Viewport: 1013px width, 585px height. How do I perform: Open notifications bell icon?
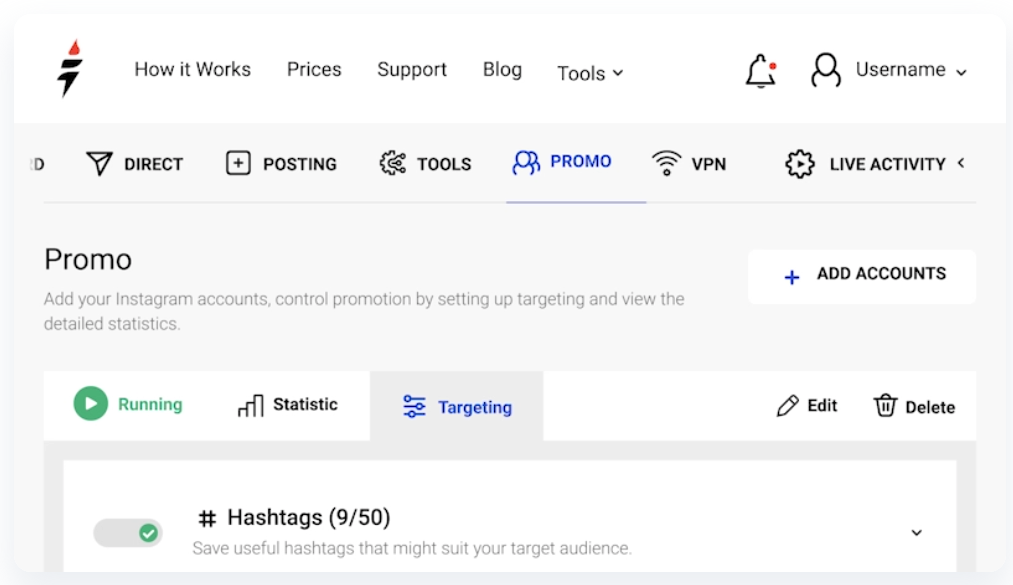(761, 70)
